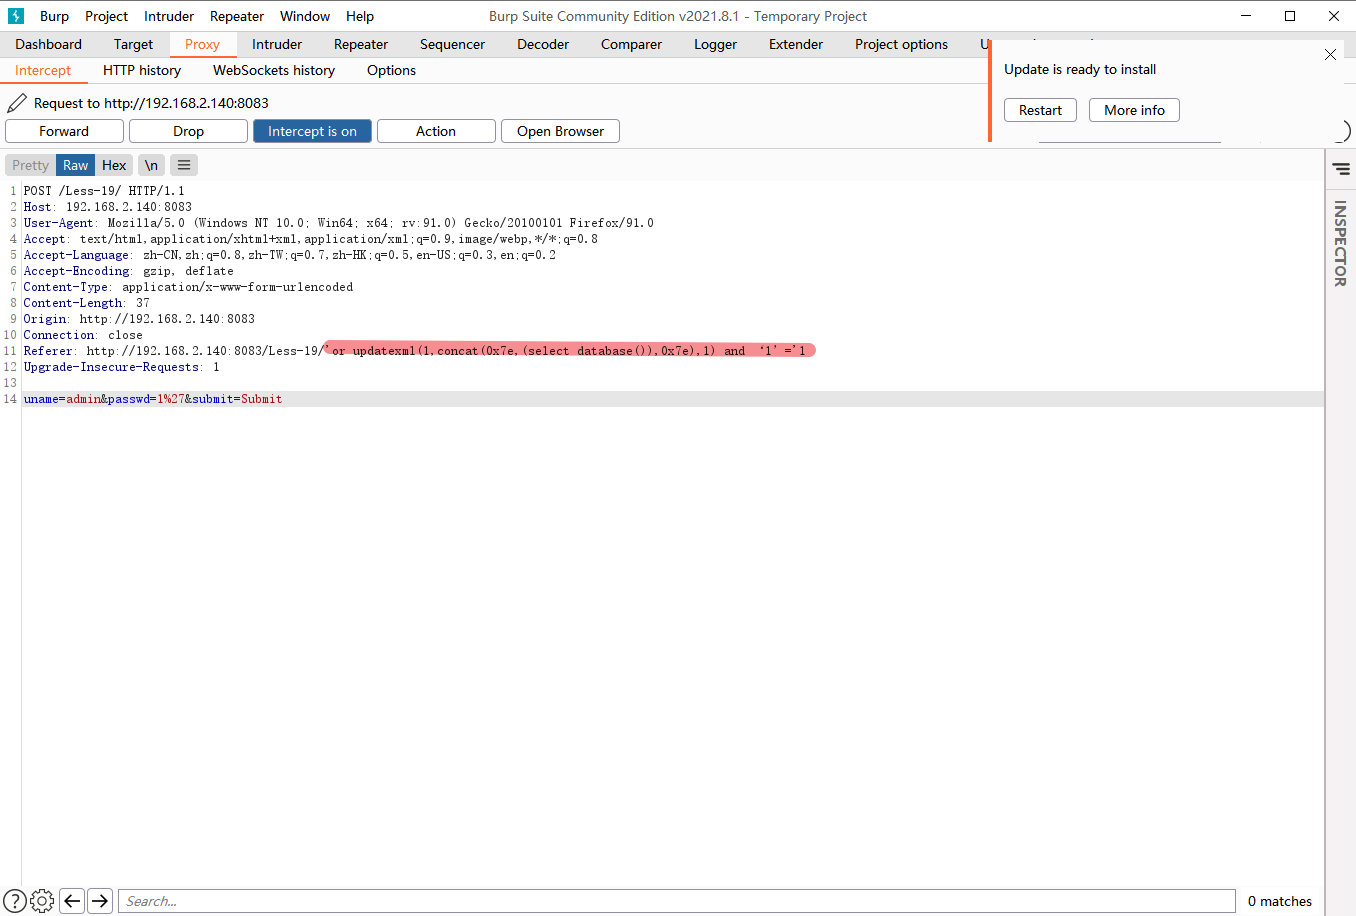Click the Host header line
Screen dimensions: 1356x916
pyautogui.click(x=108, y=206)
